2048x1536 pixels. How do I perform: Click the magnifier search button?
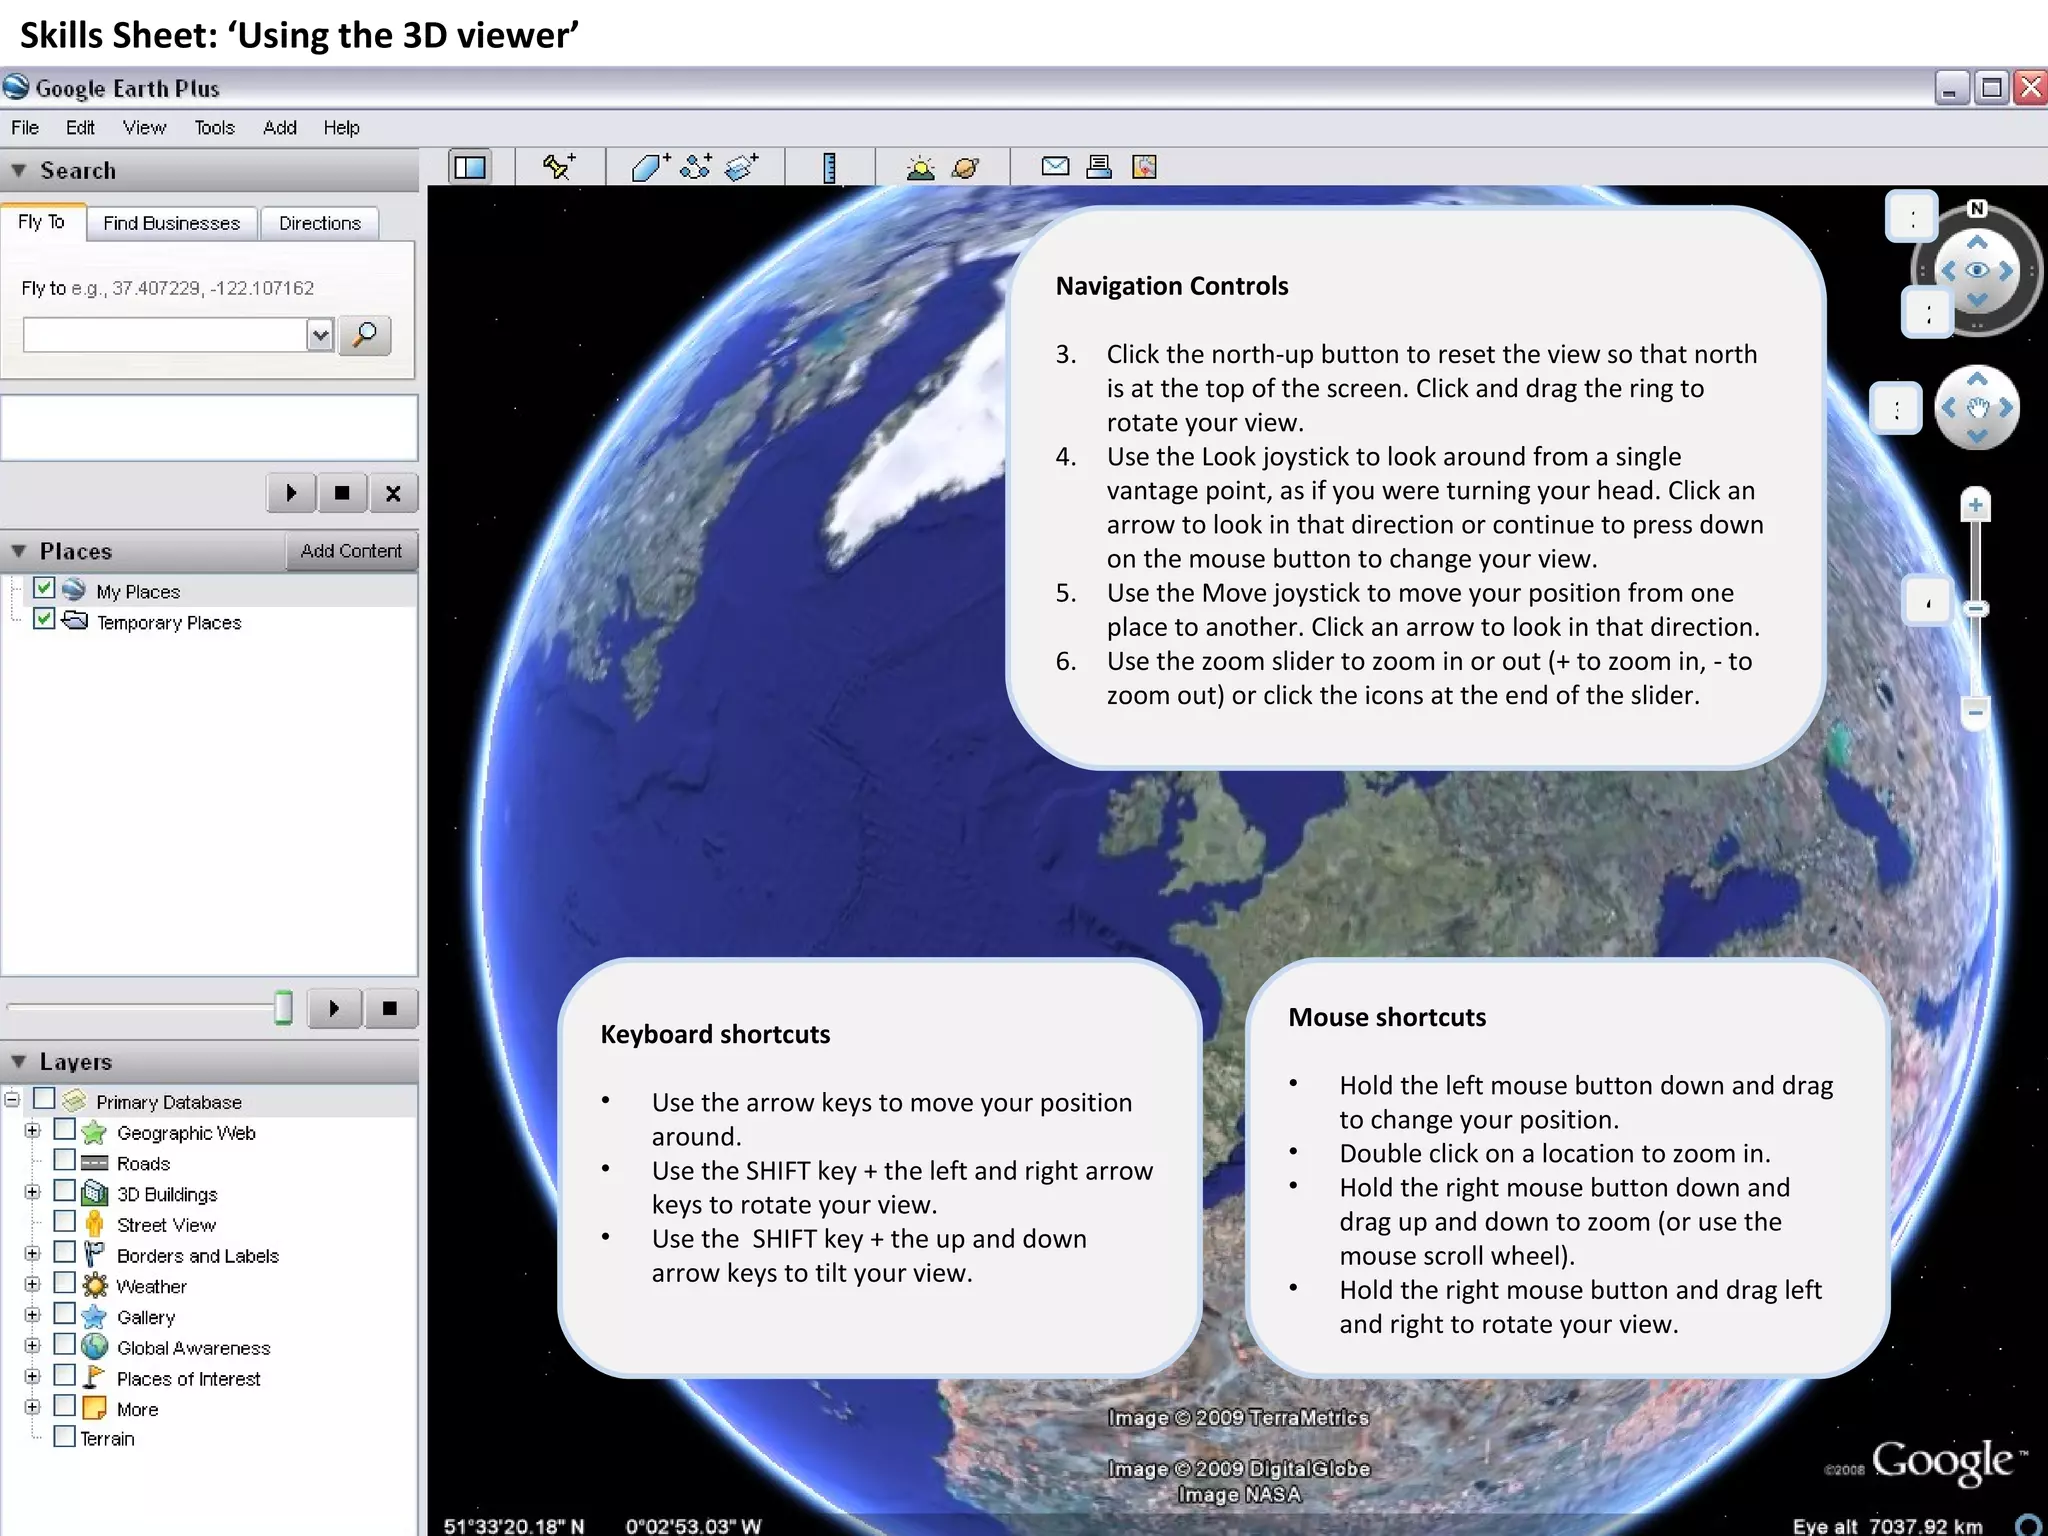coord(365,335)
